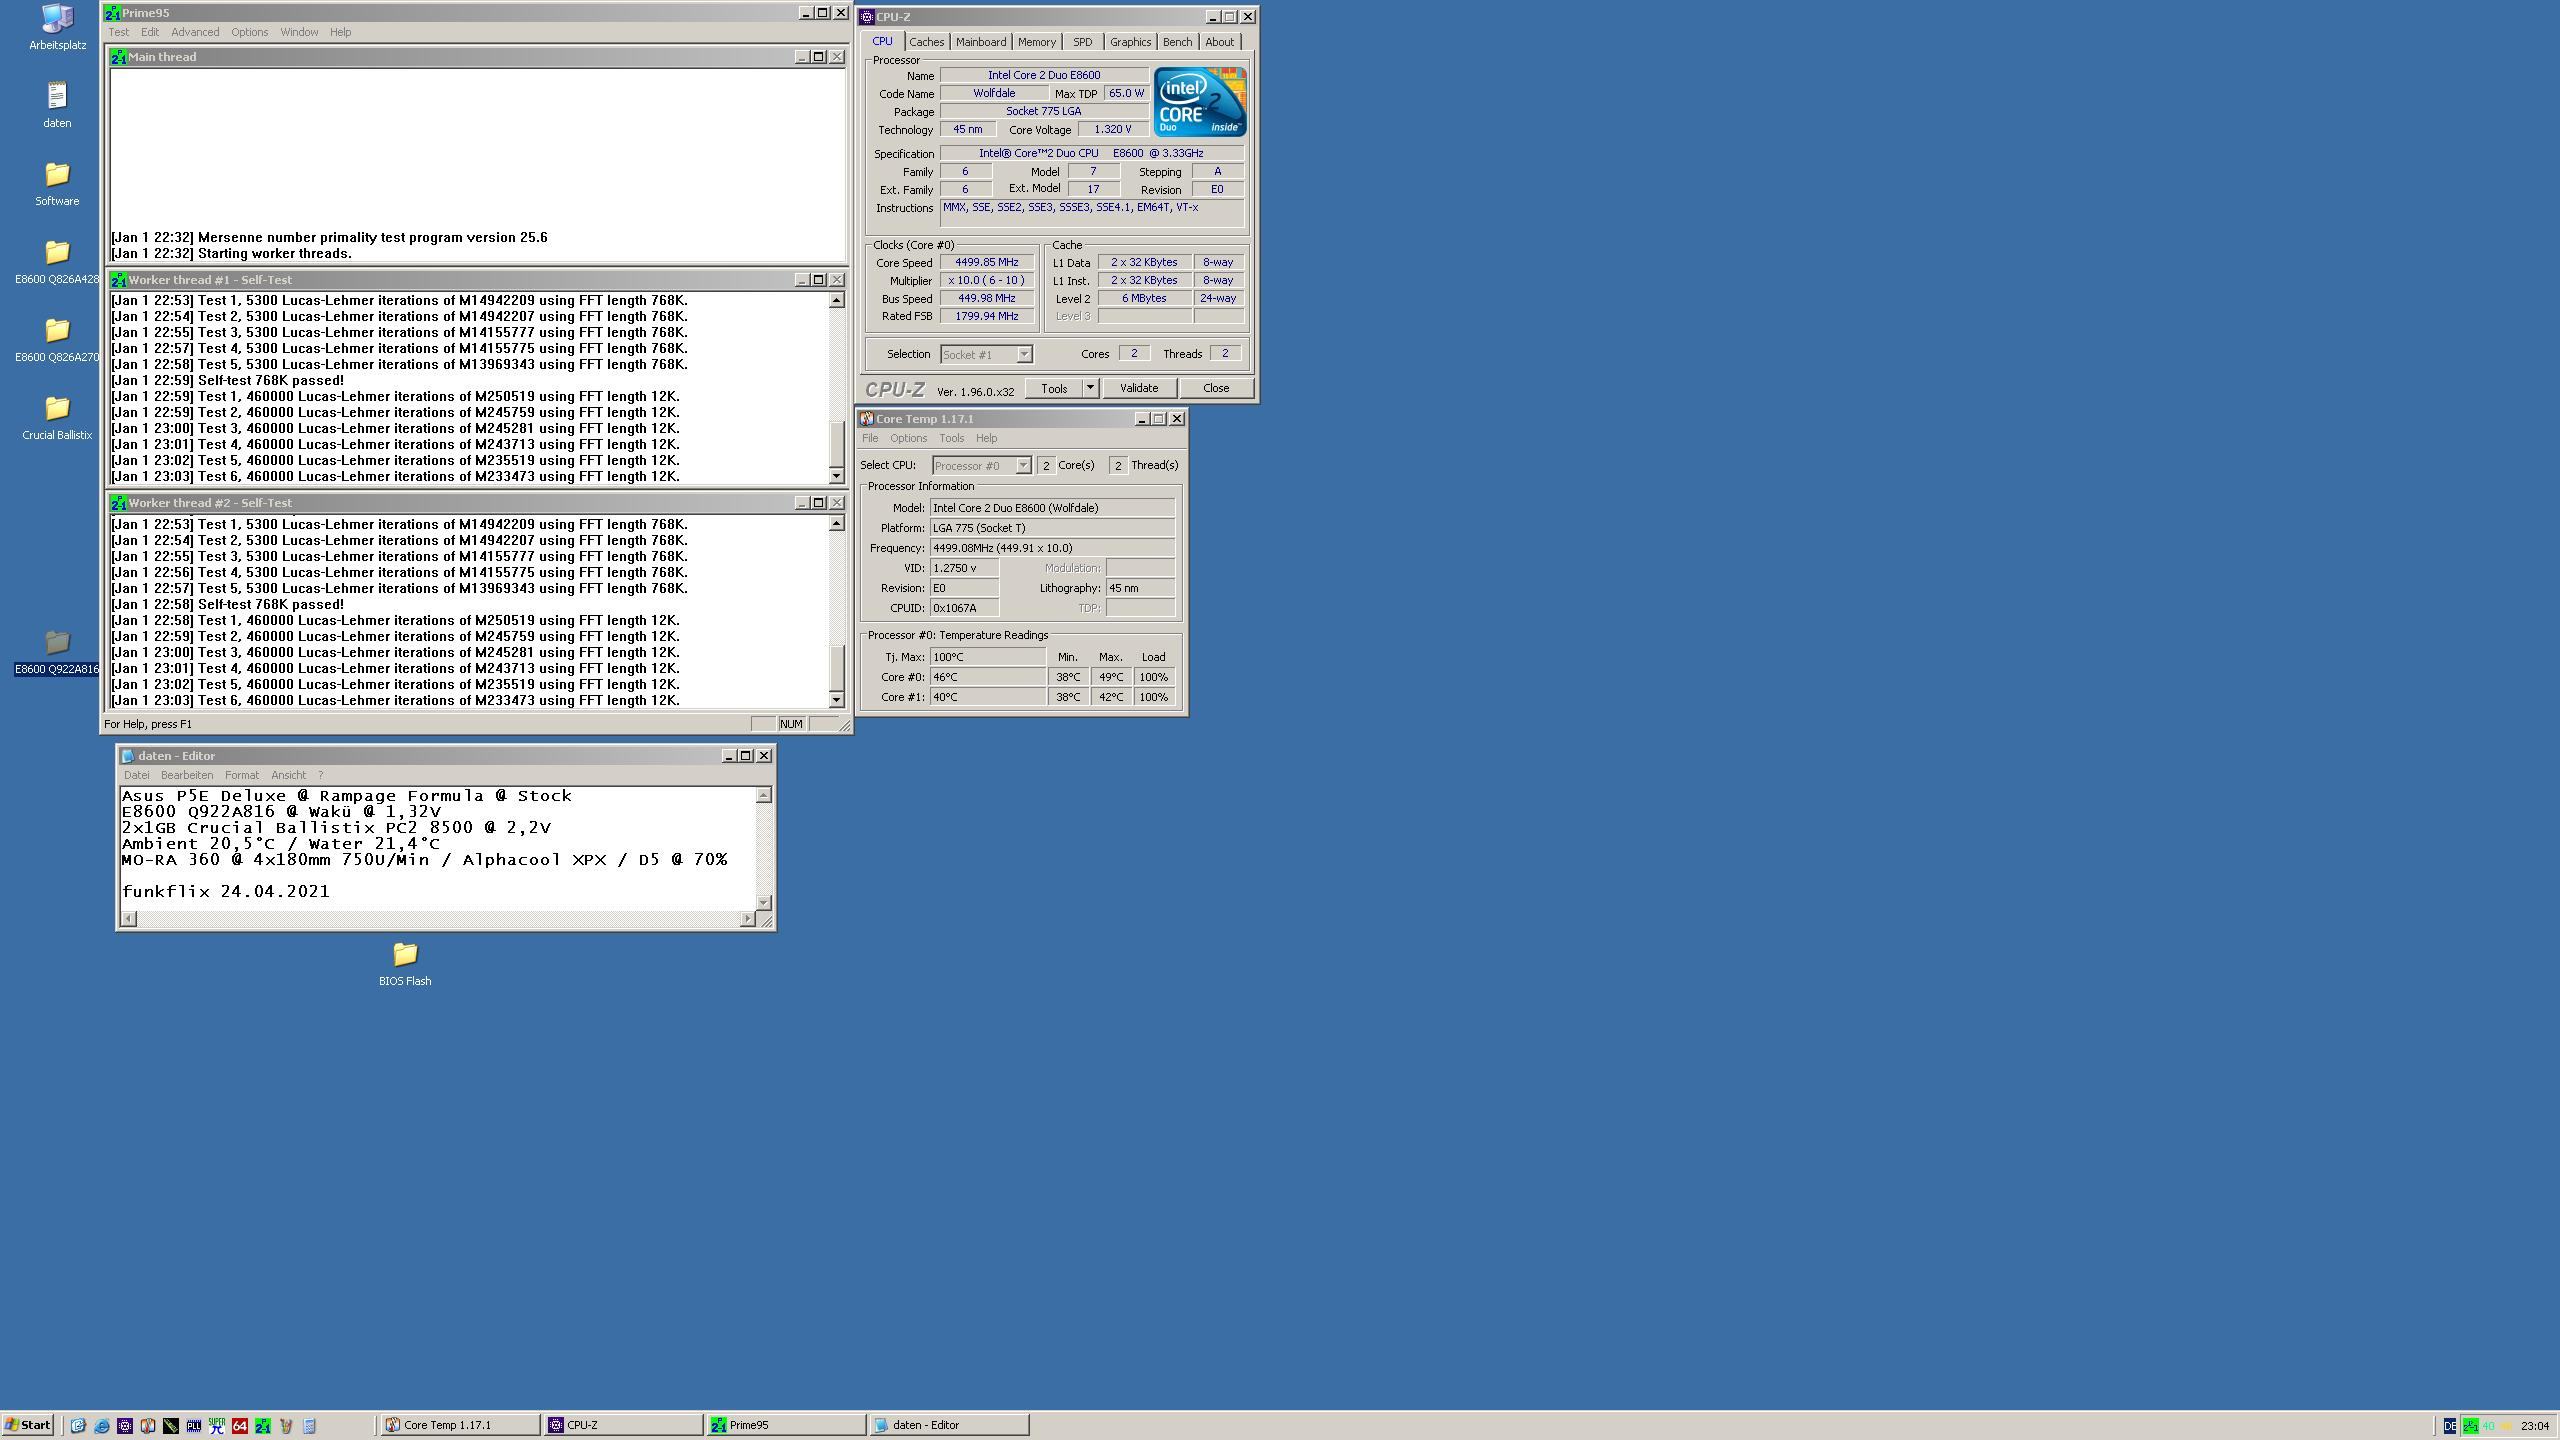Open the Selection Socket #1 dropdown in CPU-Z
The width and height of the screenshot is (2560, 1440).
pyautogui.click(x=986, y=354)
